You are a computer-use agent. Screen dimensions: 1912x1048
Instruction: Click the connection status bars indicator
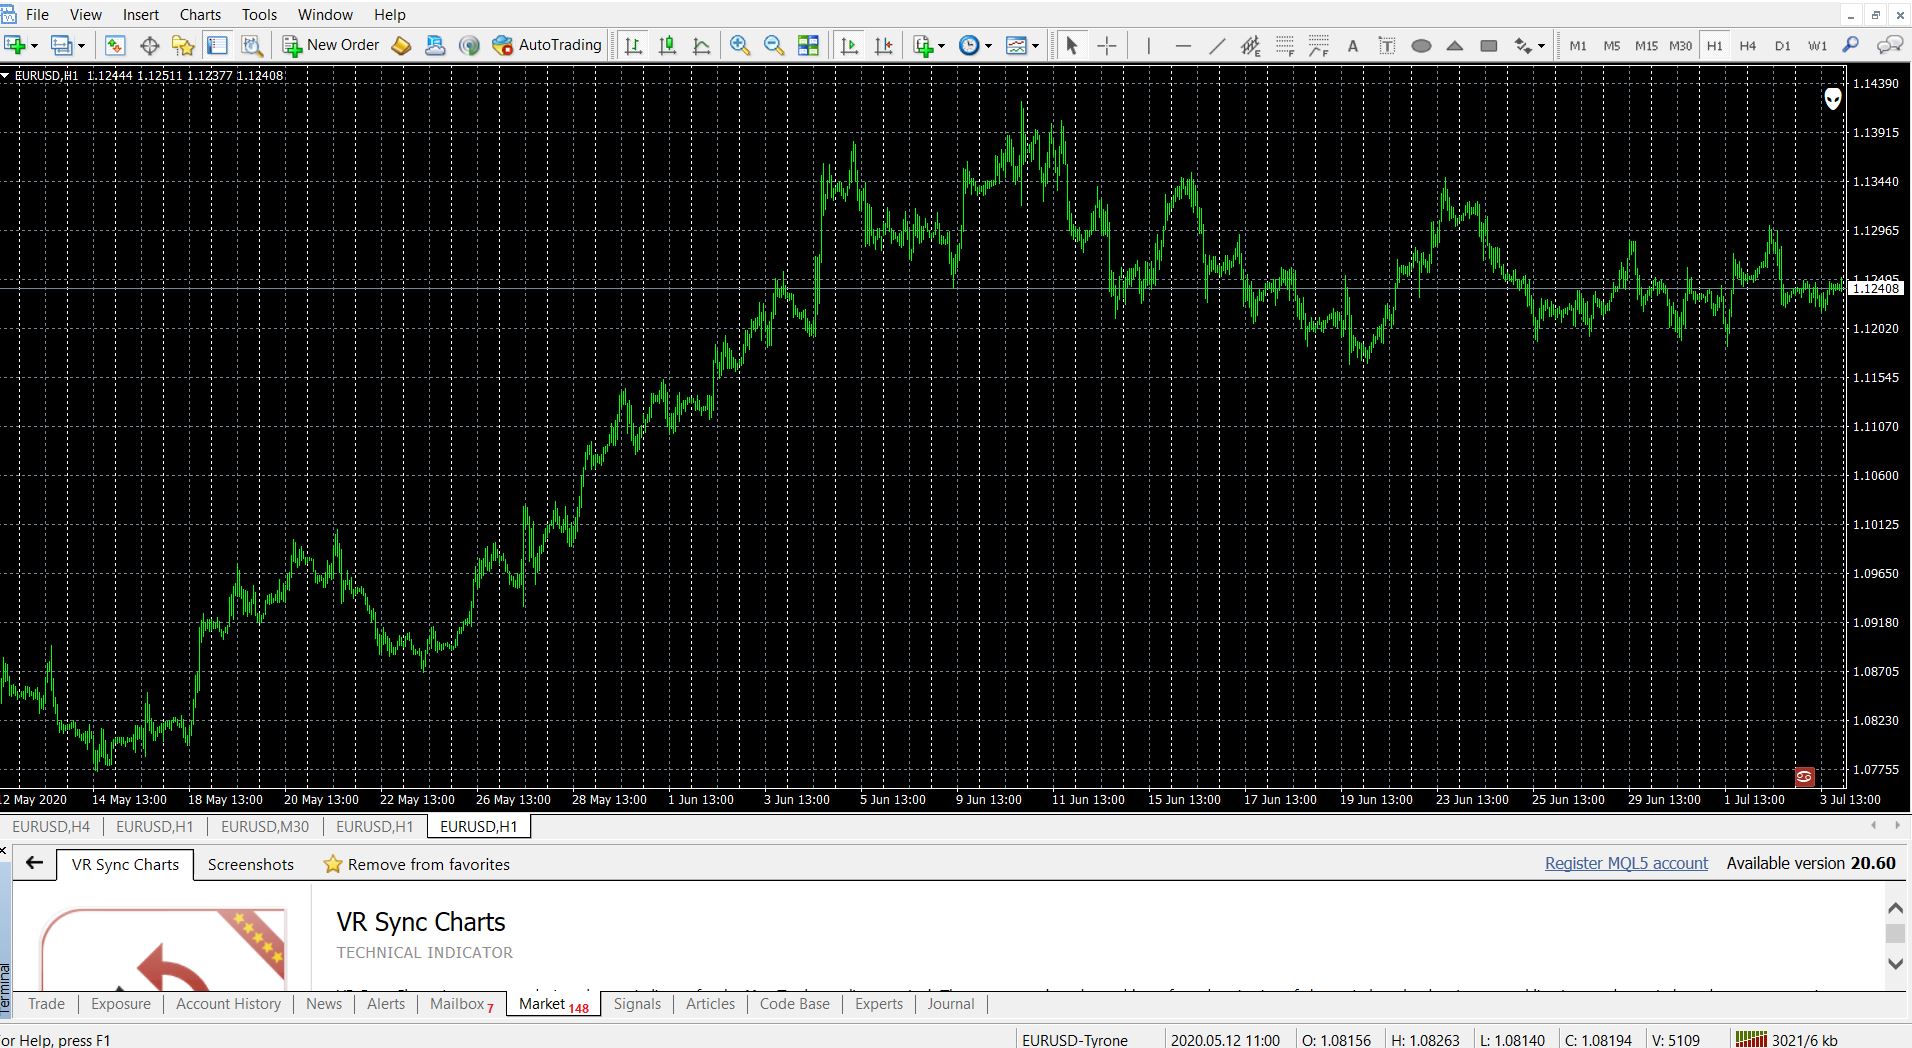coord(1751,1040)
